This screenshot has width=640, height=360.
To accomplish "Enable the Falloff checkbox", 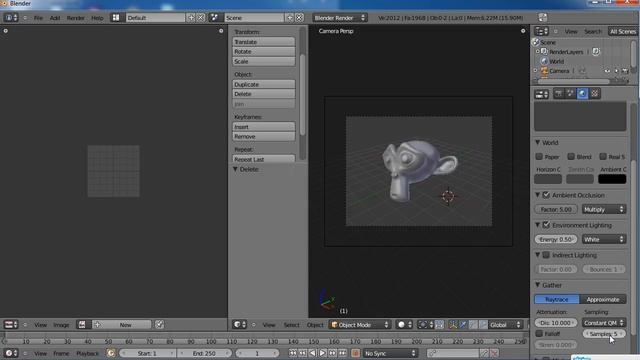I will [539, 333].
